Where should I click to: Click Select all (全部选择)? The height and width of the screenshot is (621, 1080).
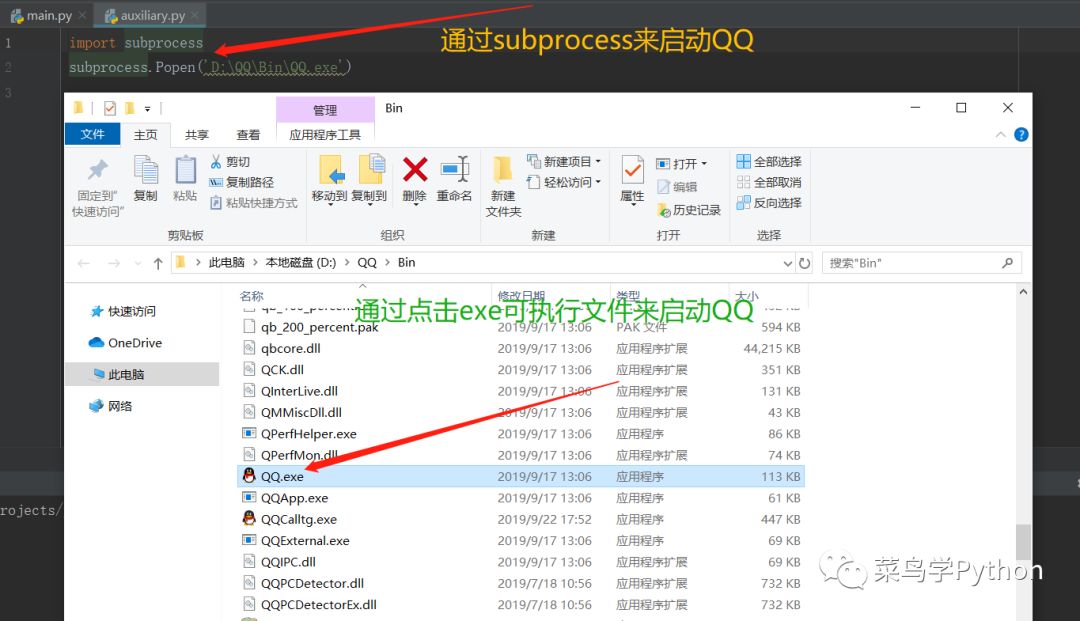[x=769, y=162]
